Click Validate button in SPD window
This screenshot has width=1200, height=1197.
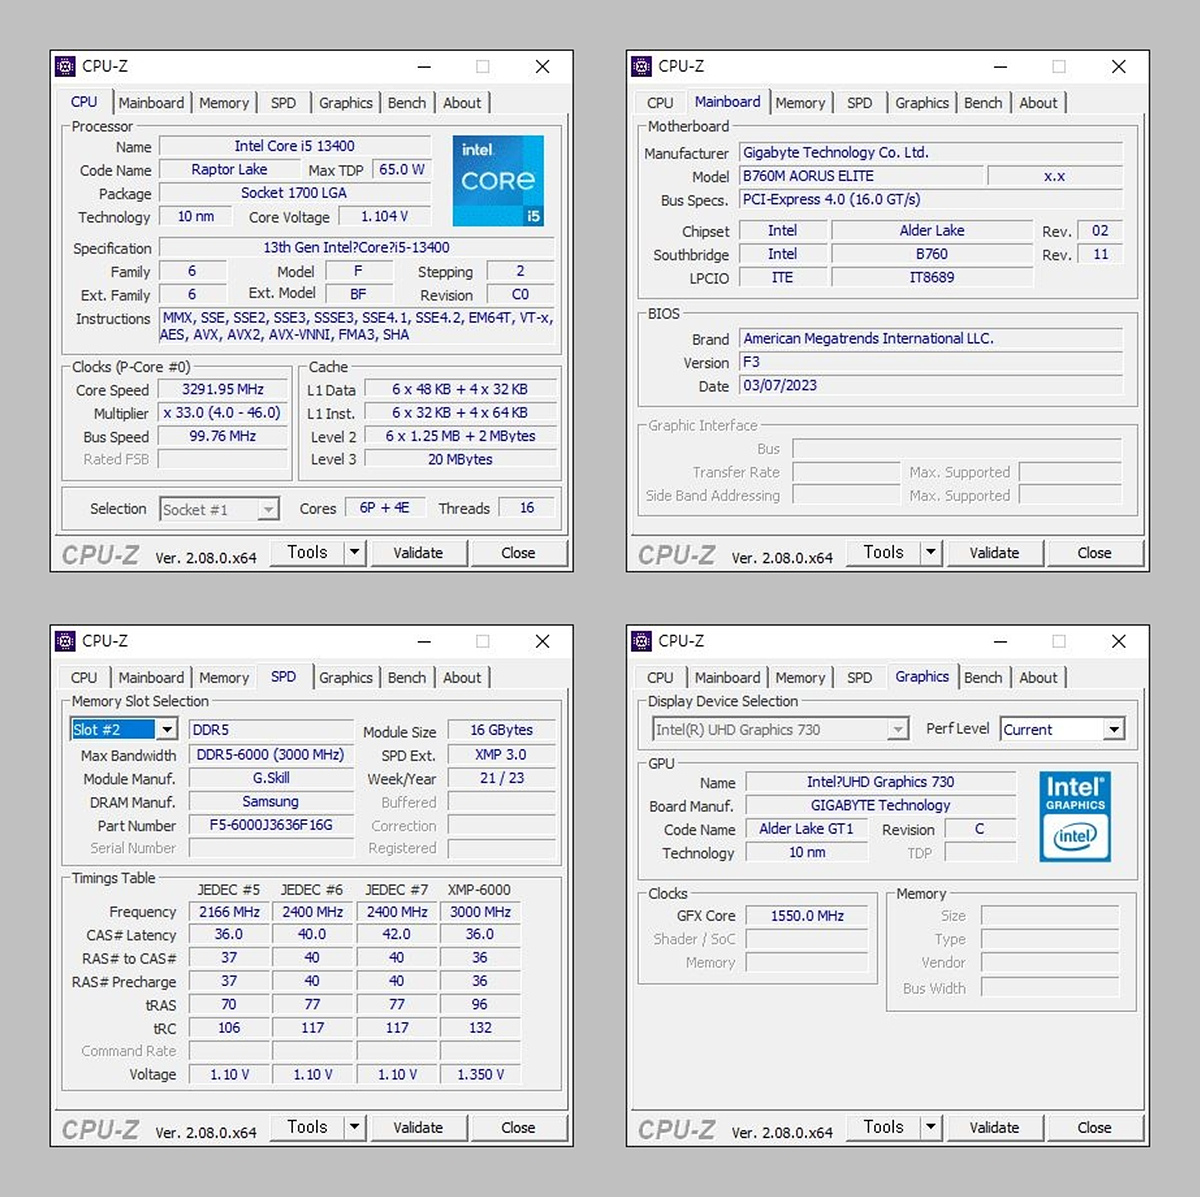point(418,1127)
